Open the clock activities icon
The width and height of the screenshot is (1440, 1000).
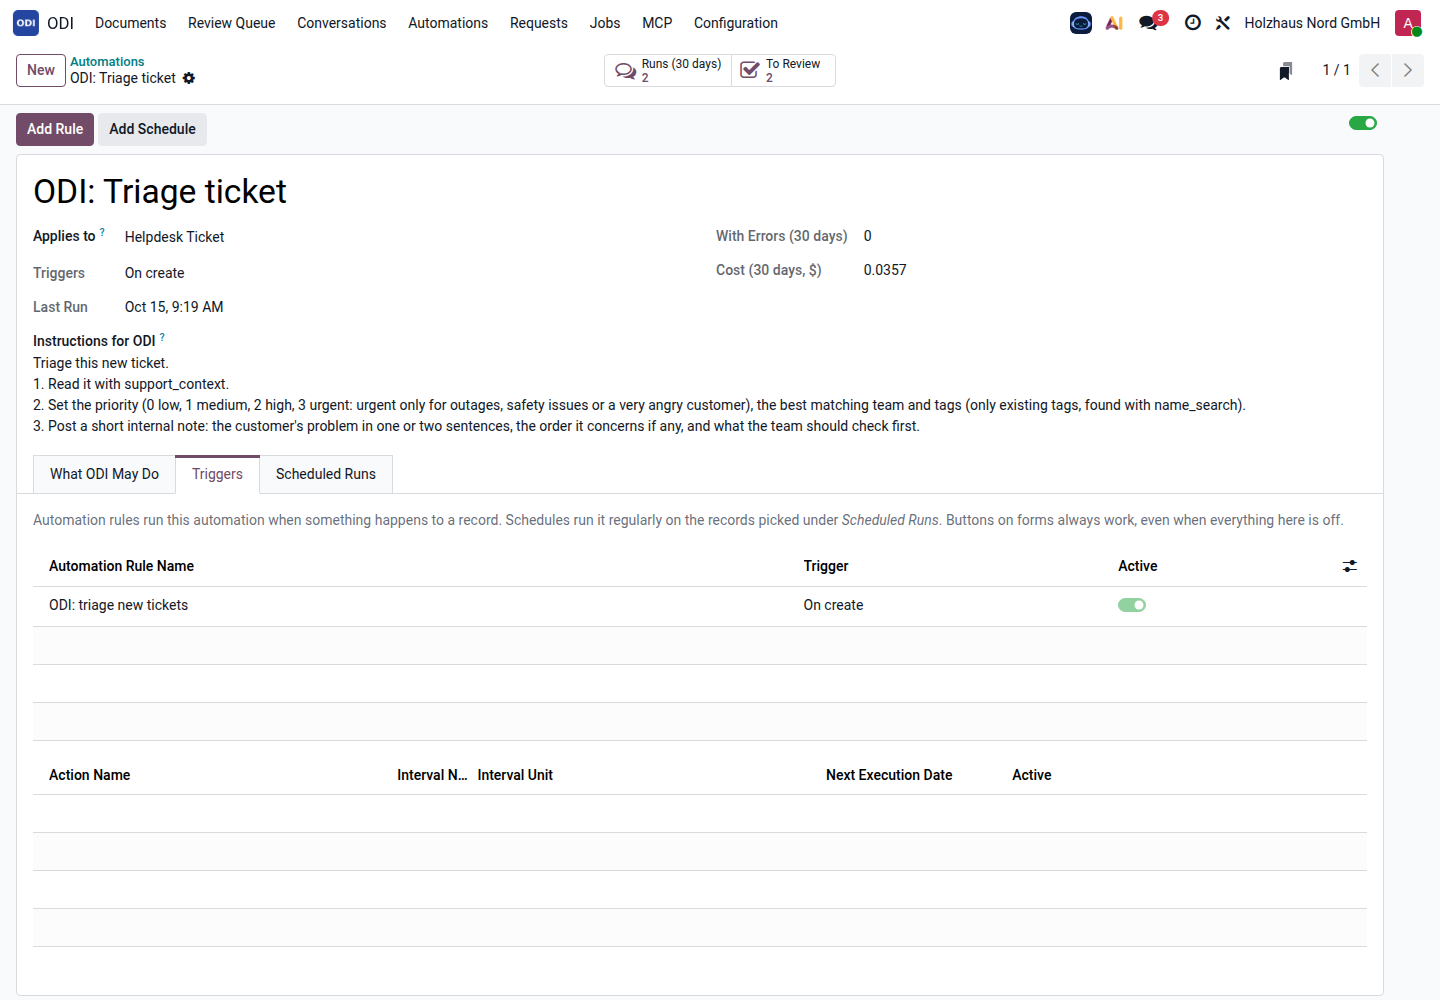(x=1193, y=23)
